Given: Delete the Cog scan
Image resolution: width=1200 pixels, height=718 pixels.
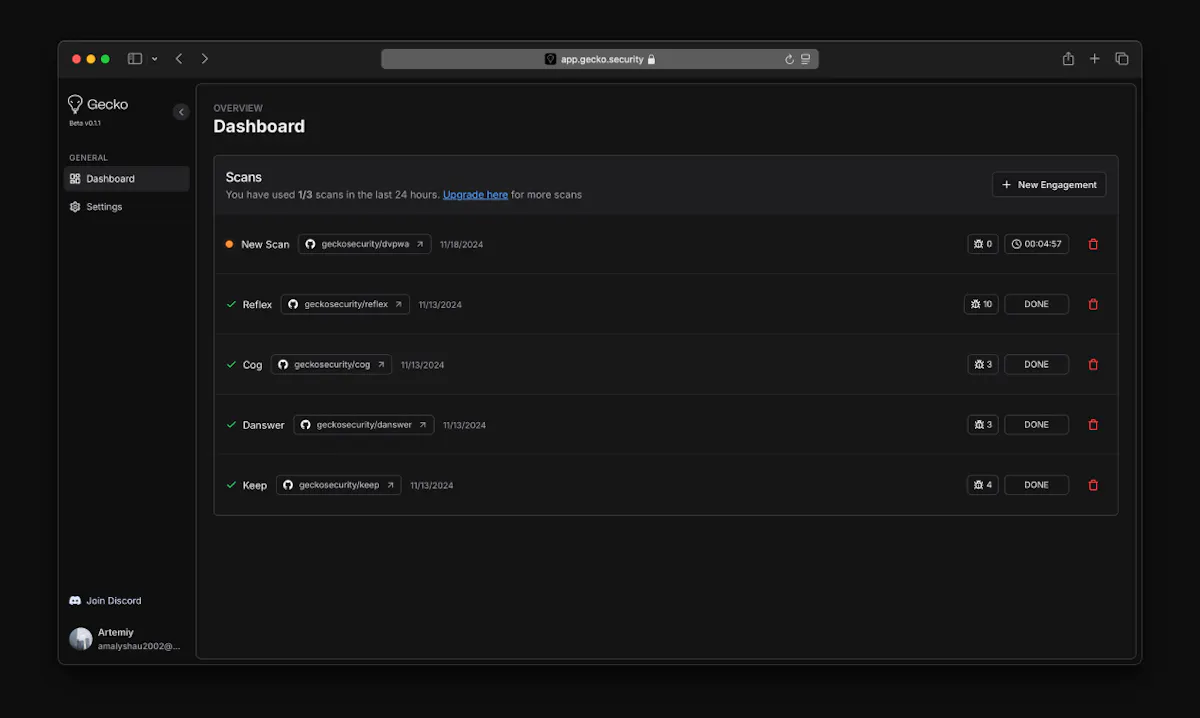Looking at the screenshot, I should pyautogui.click(x=1093, y=364).
